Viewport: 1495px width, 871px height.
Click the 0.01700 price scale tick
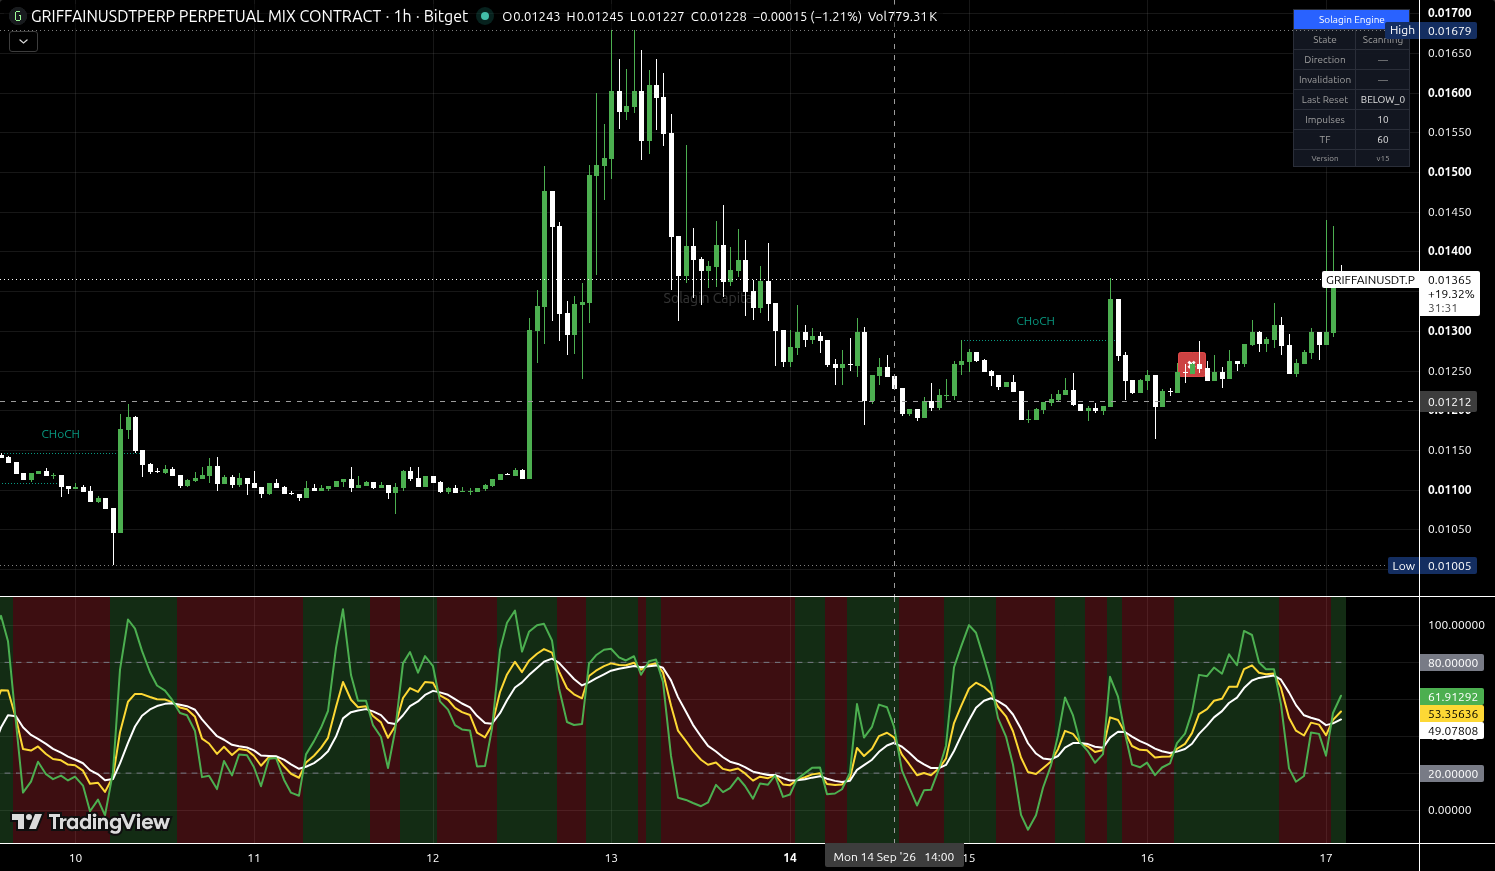pyautogui.click(x=1449, y=13)
